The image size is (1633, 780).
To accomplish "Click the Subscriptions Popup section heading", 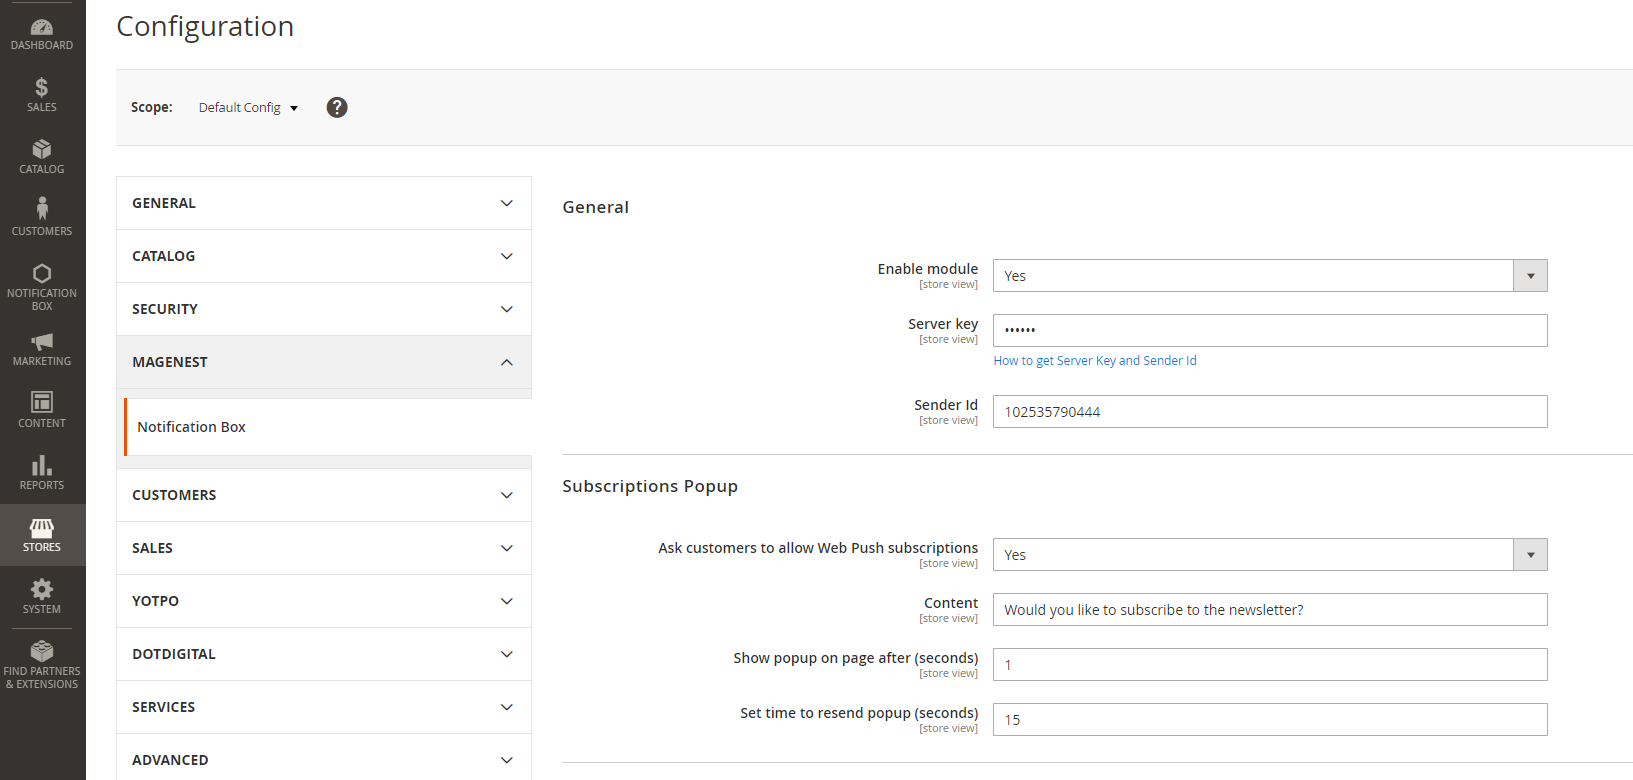I will point(650,486).
